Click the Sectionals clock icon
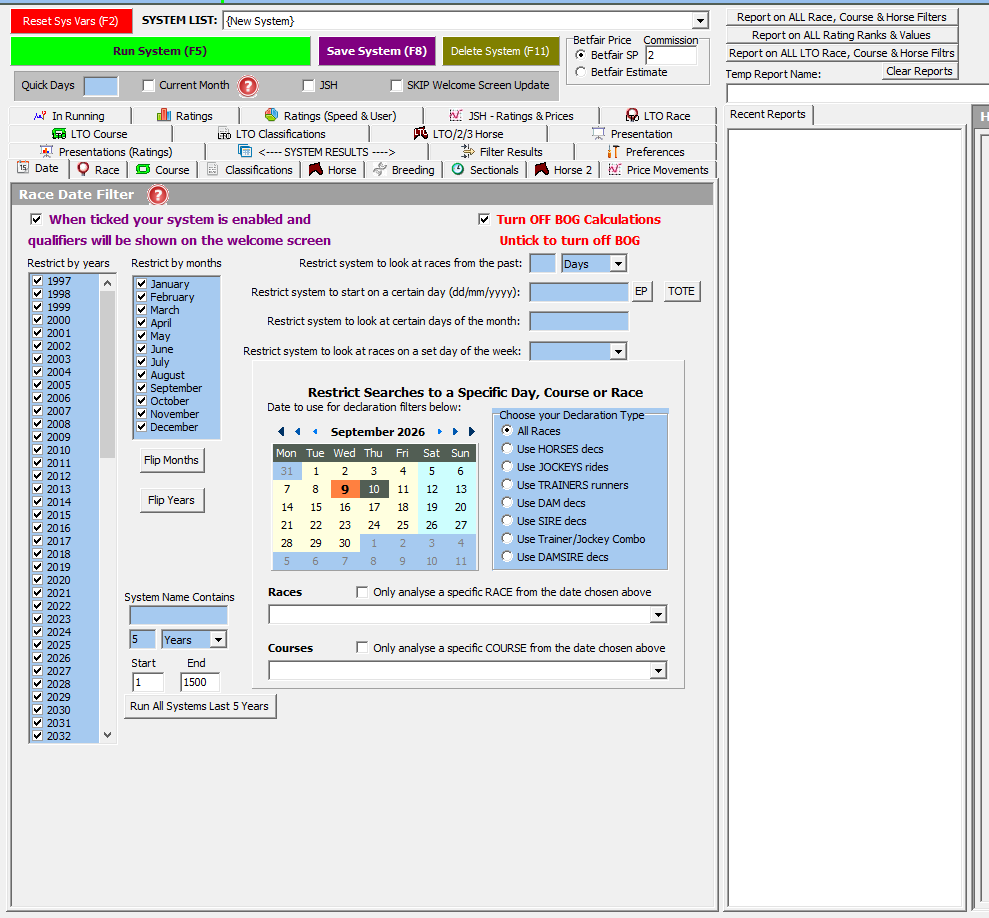Image resolution: width=989 pixels, height=918 pixels. (x=458, y=169)
